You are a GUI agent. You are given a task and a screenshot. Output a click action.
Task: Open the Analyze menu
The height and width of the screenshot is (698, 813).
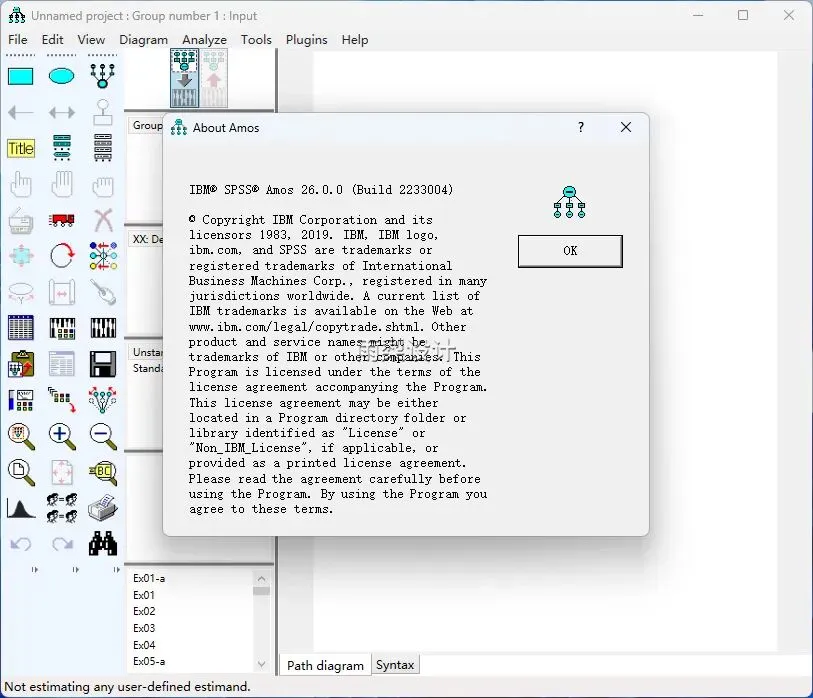[204, 40]
